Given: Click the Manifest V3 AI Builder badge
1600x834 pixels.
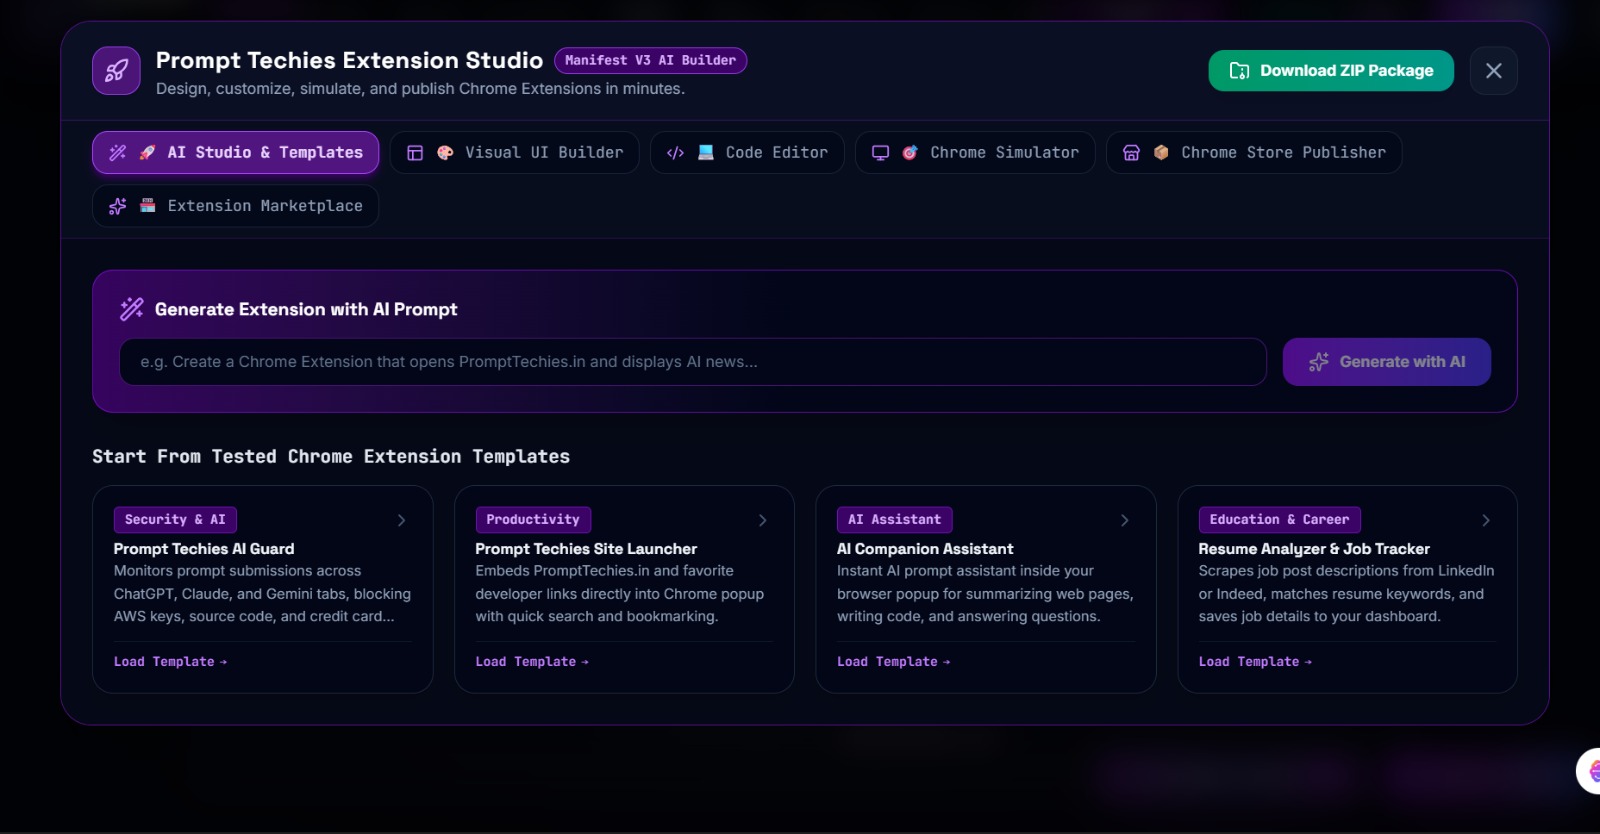Looking at the screenshot, I should pyautogui.click(x=650, y=61).
